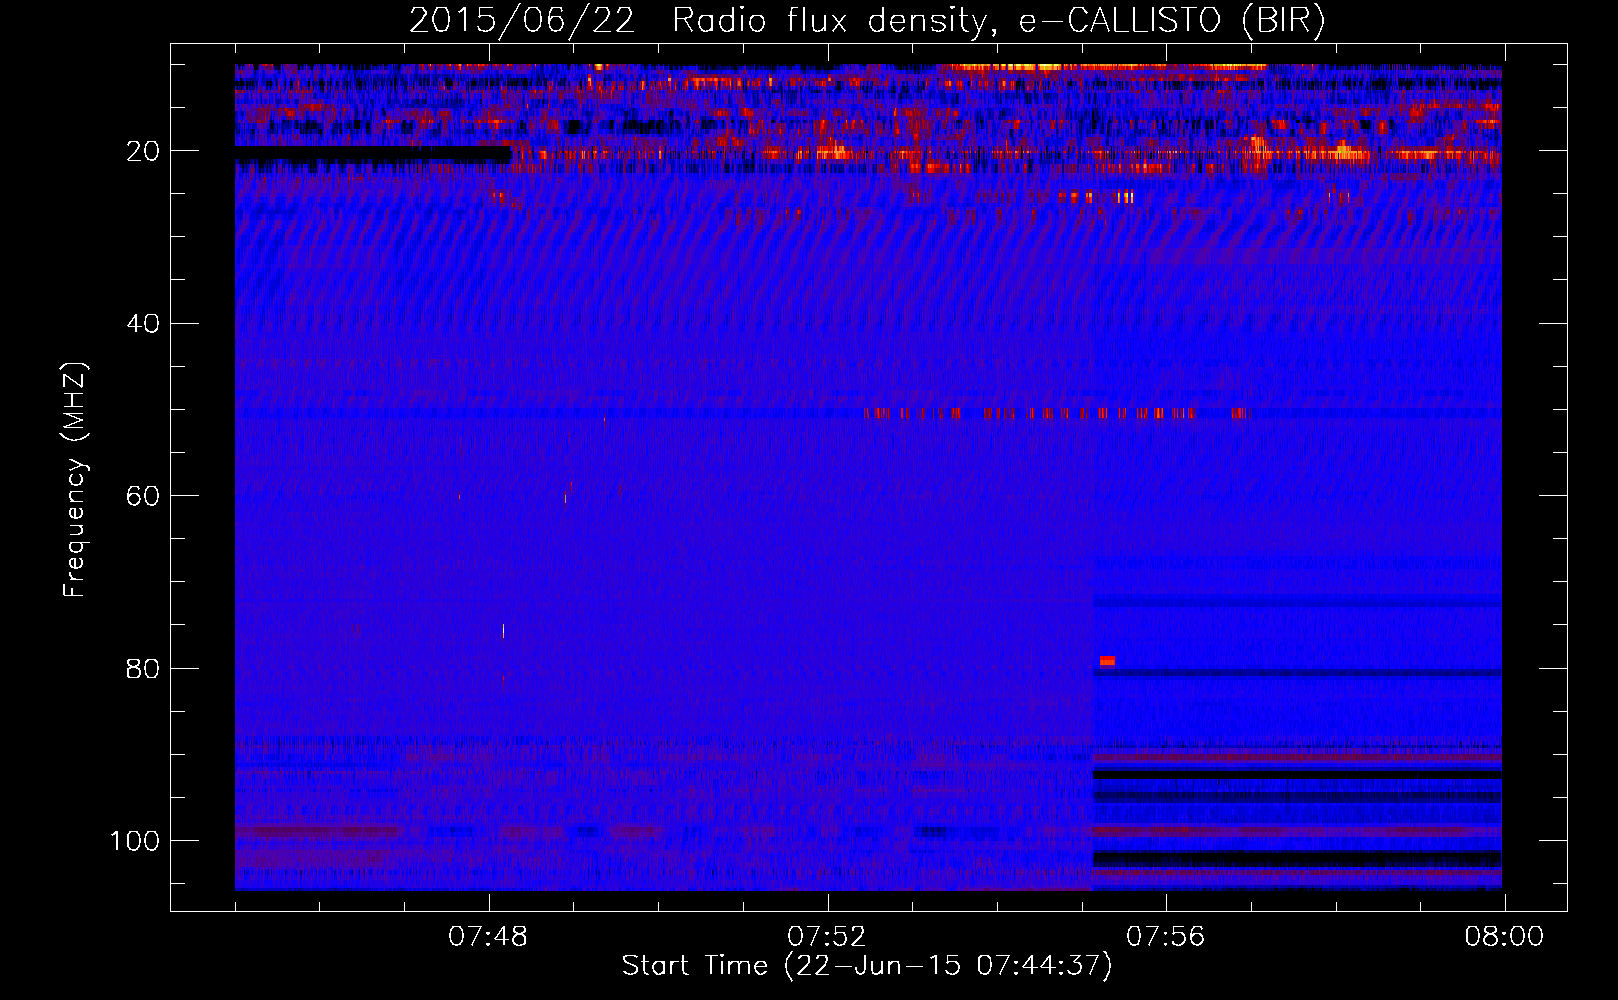The image size is (1618, 1000).
Task: Click the 'Start Time (22-Jun-15 07:44:37)' label
Action: tap(867, 966)
